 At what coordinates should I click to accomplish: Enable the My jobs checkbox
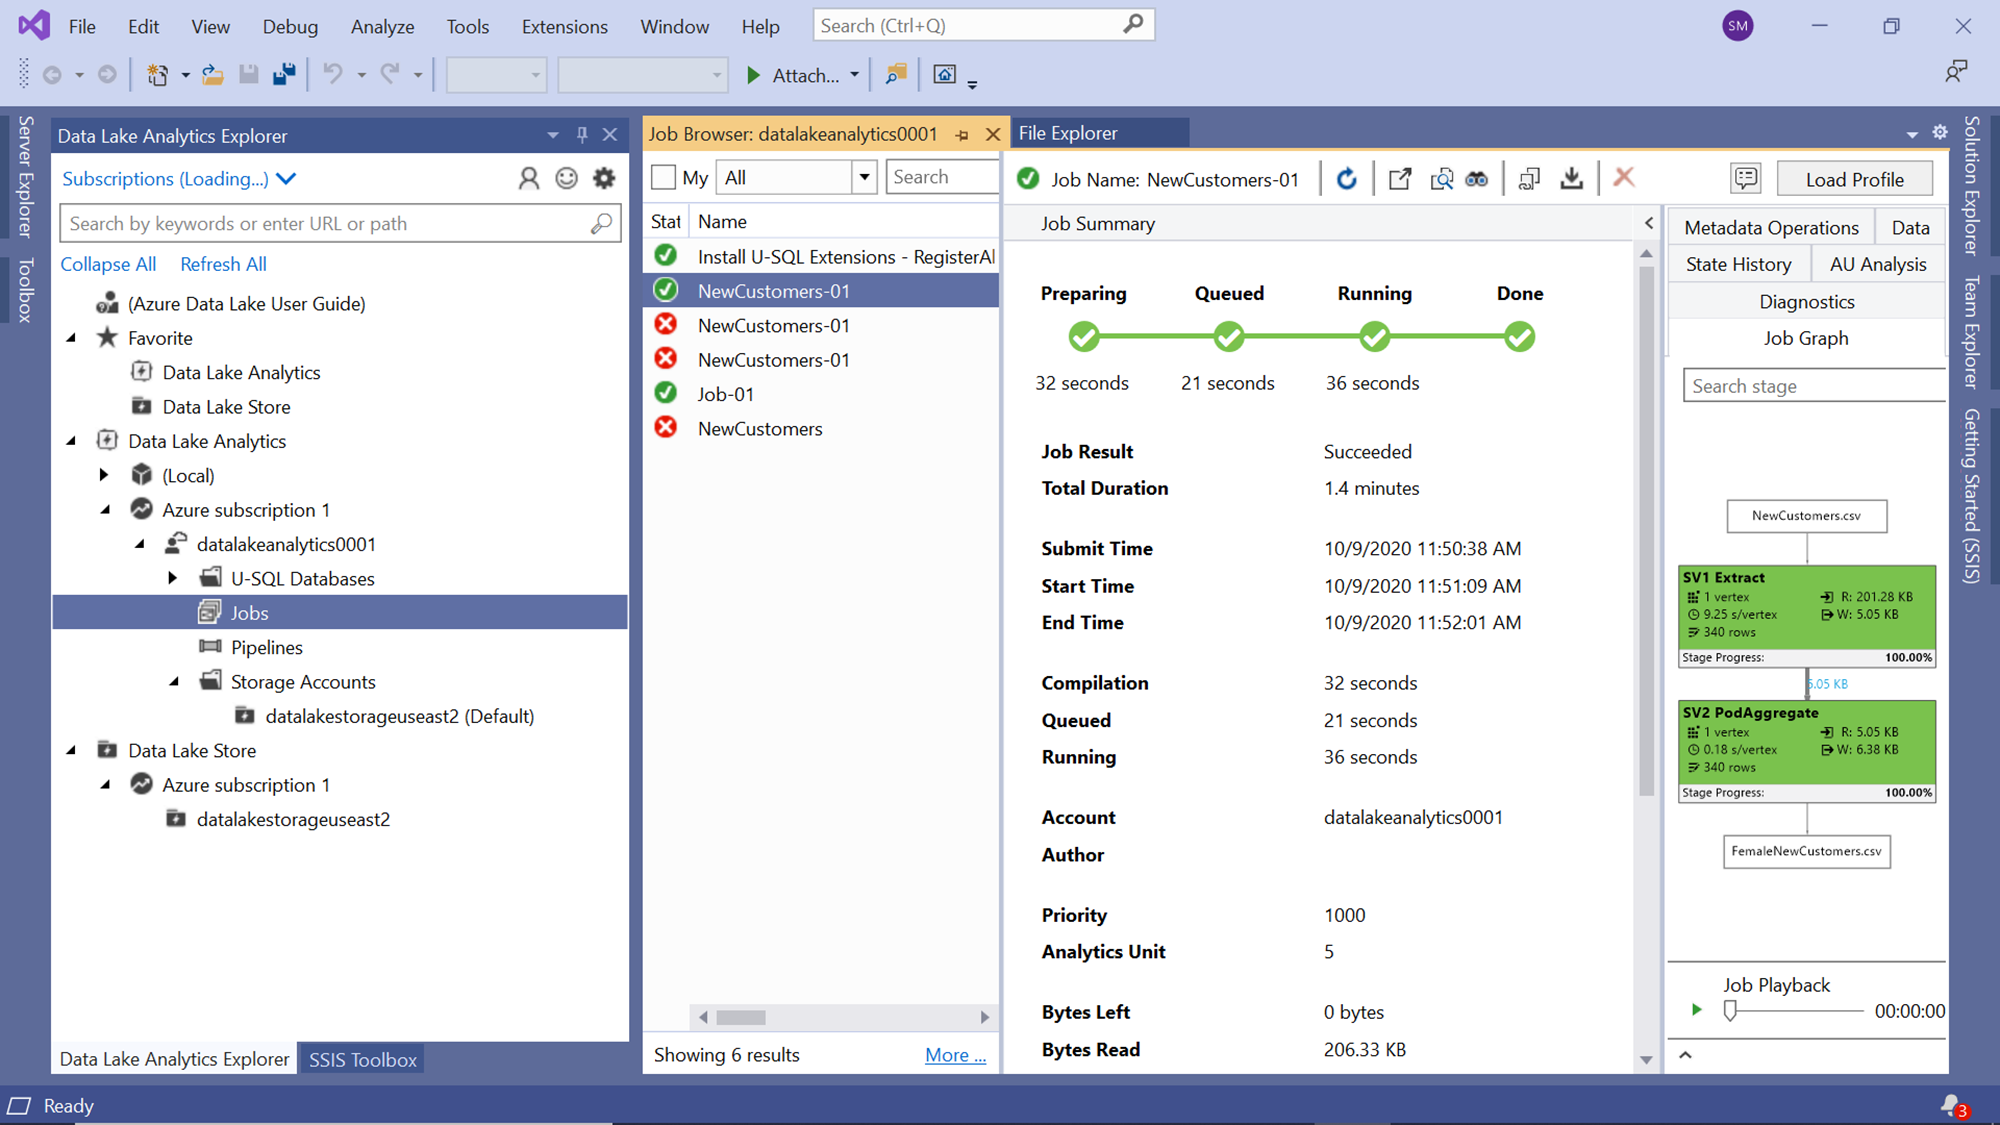(663, 177)
